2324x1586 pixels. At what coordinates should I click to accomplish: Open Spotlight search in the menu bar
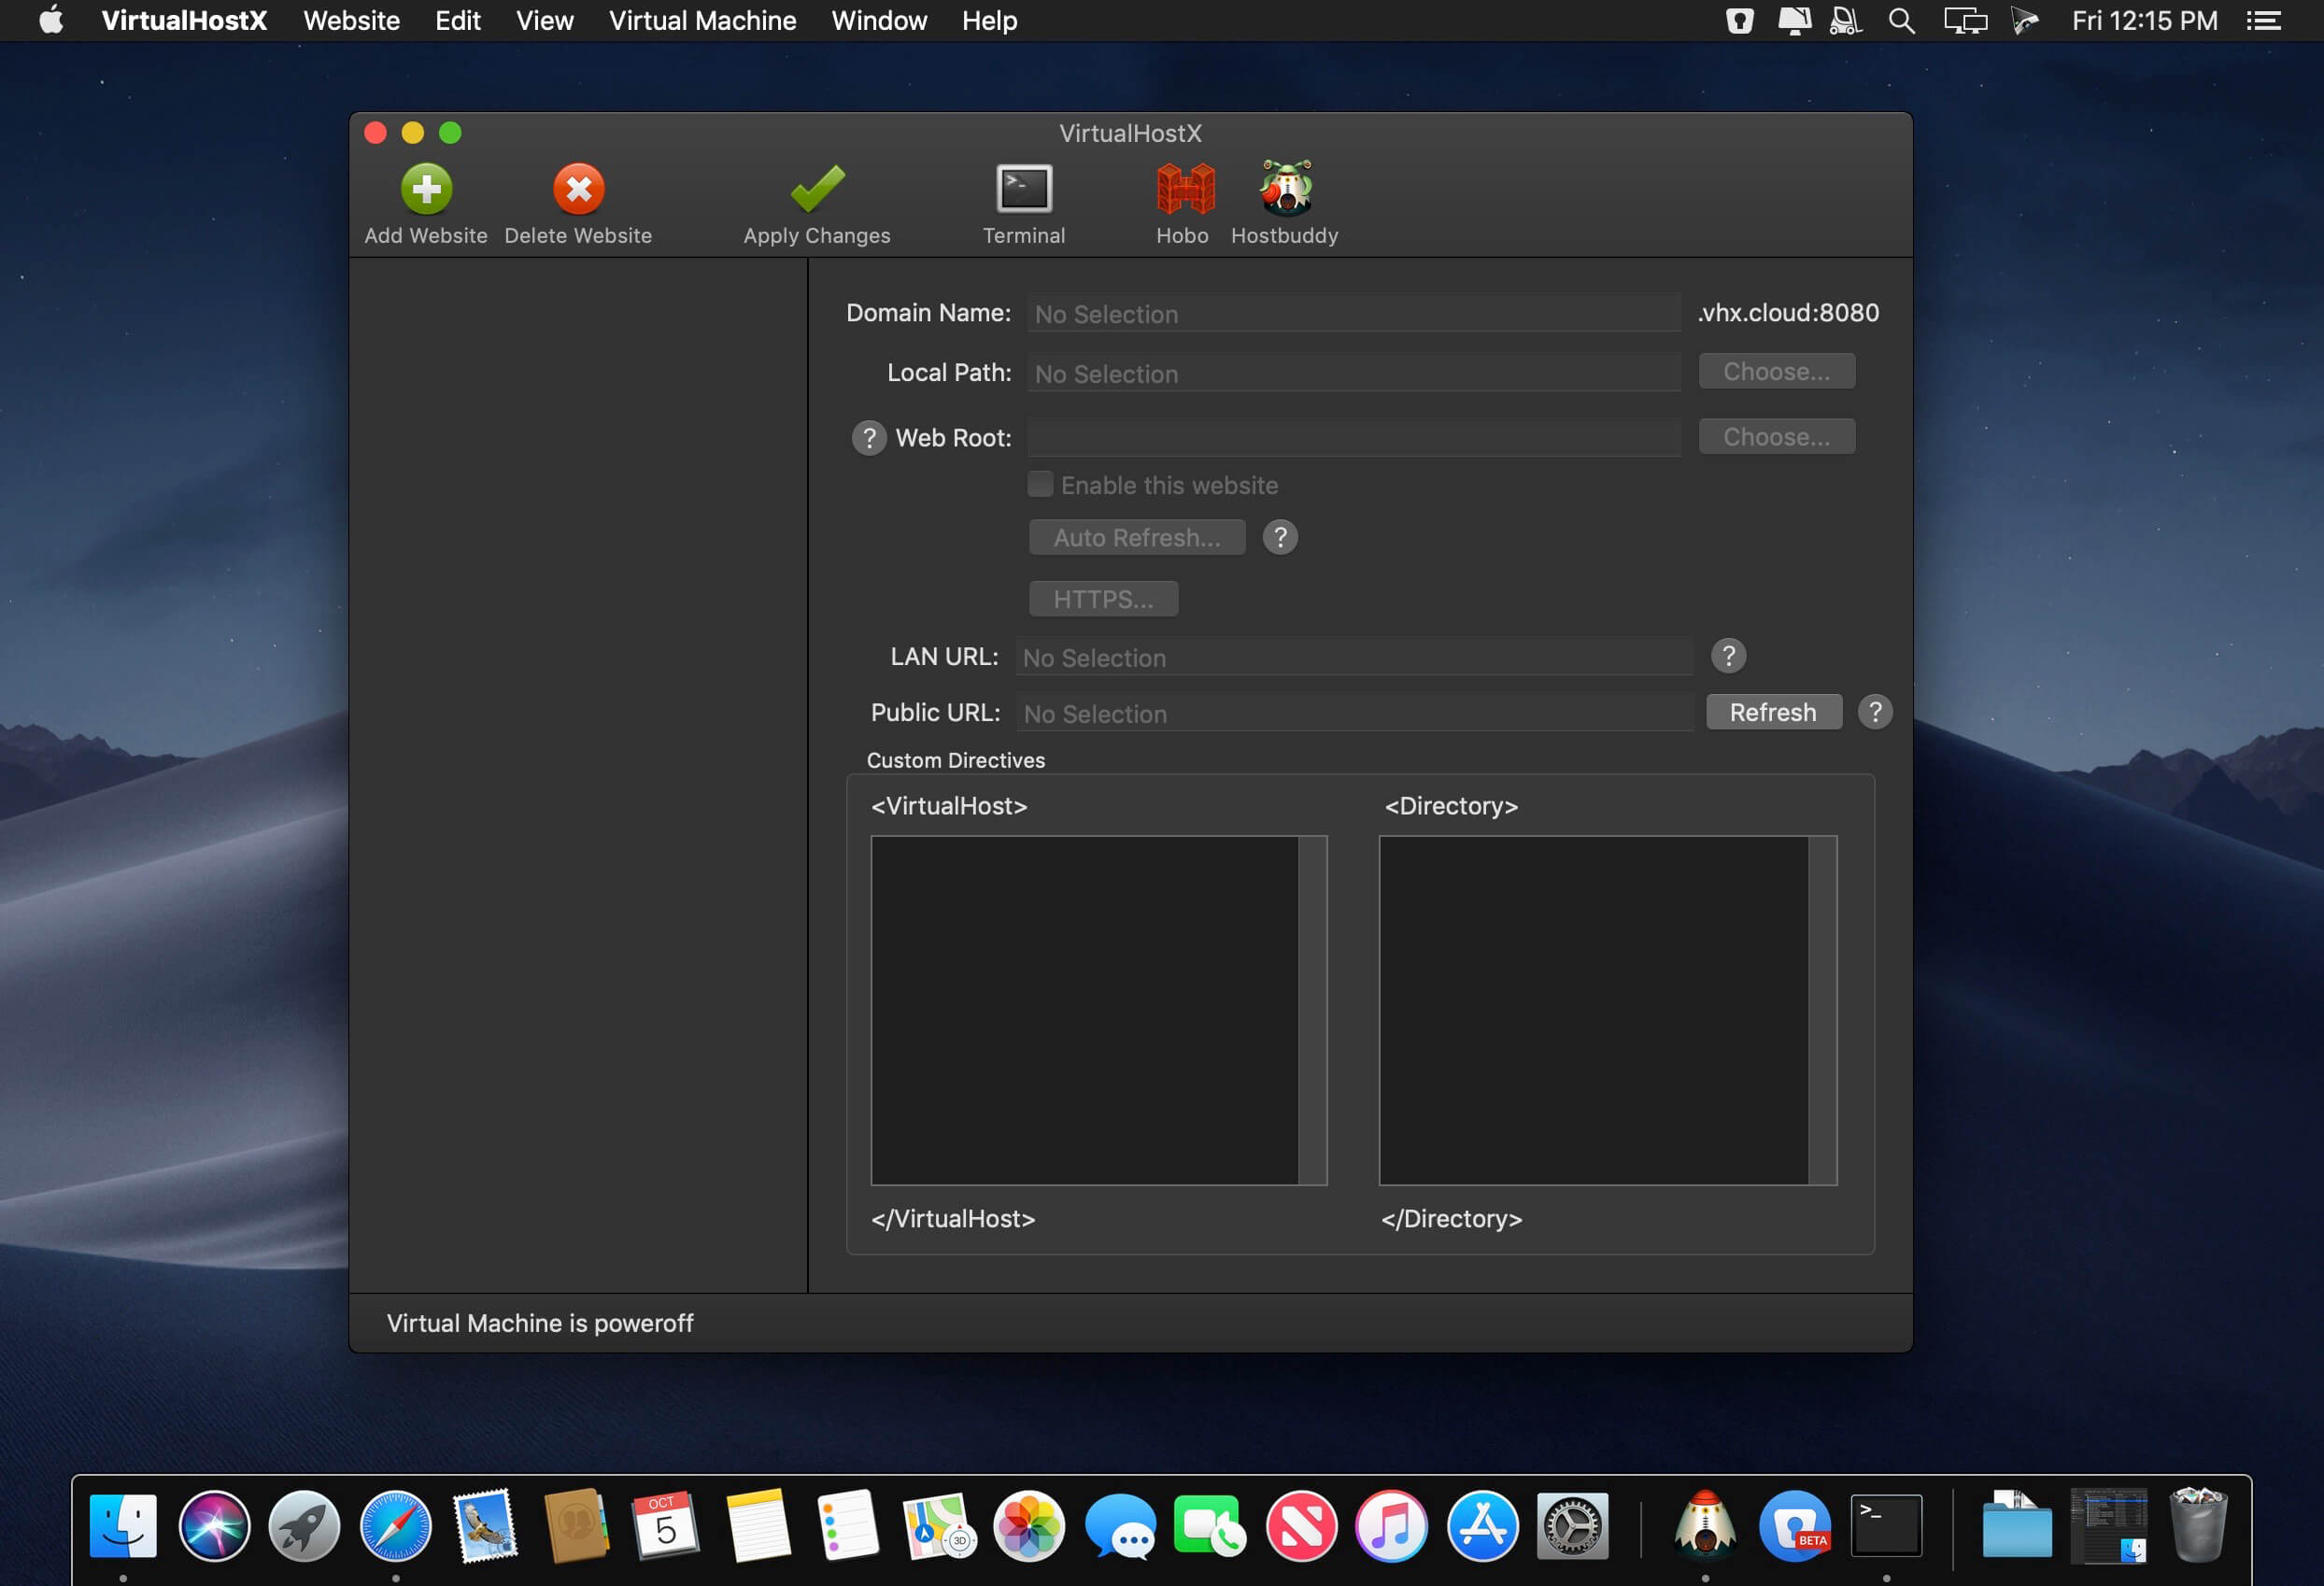tap(1901, 21)
